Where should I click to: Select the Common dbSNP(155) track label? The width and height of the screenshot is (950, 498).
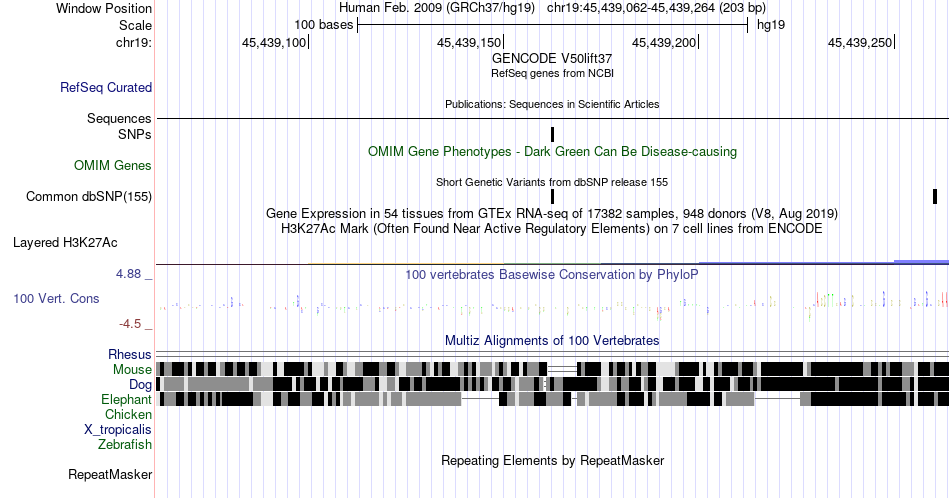89,197
